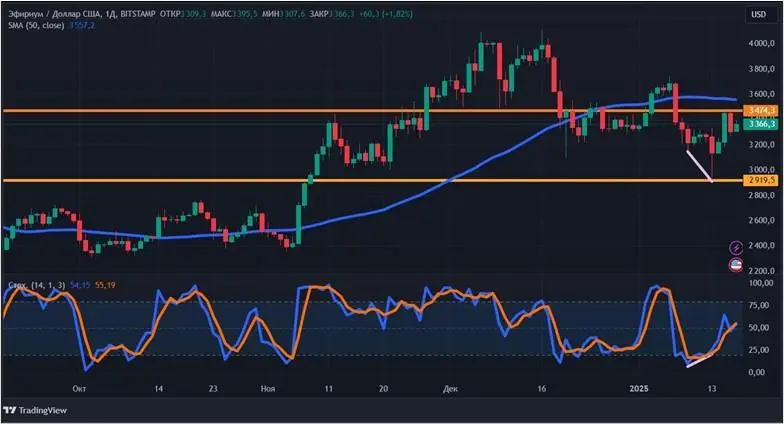Select the lower orange horizontal support line

tap(200, 180)
